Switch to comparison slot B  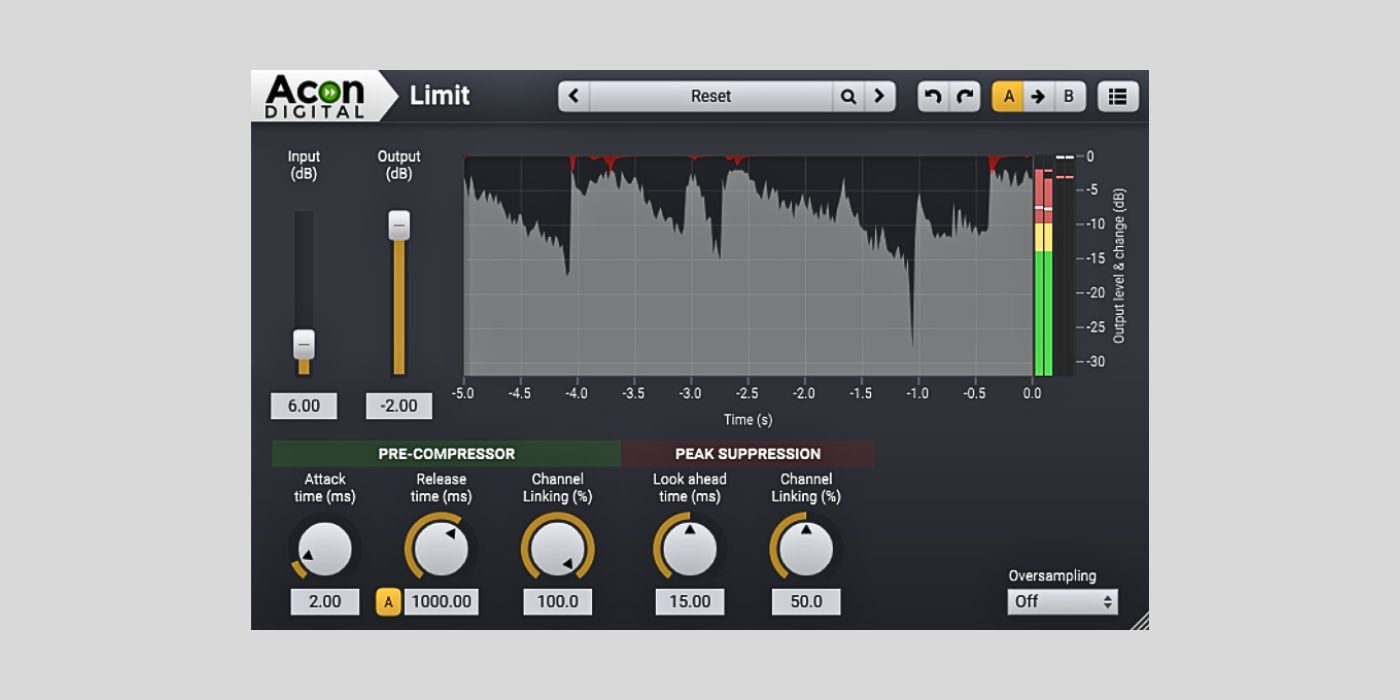pyautogui.click(x=1068, y=96)
